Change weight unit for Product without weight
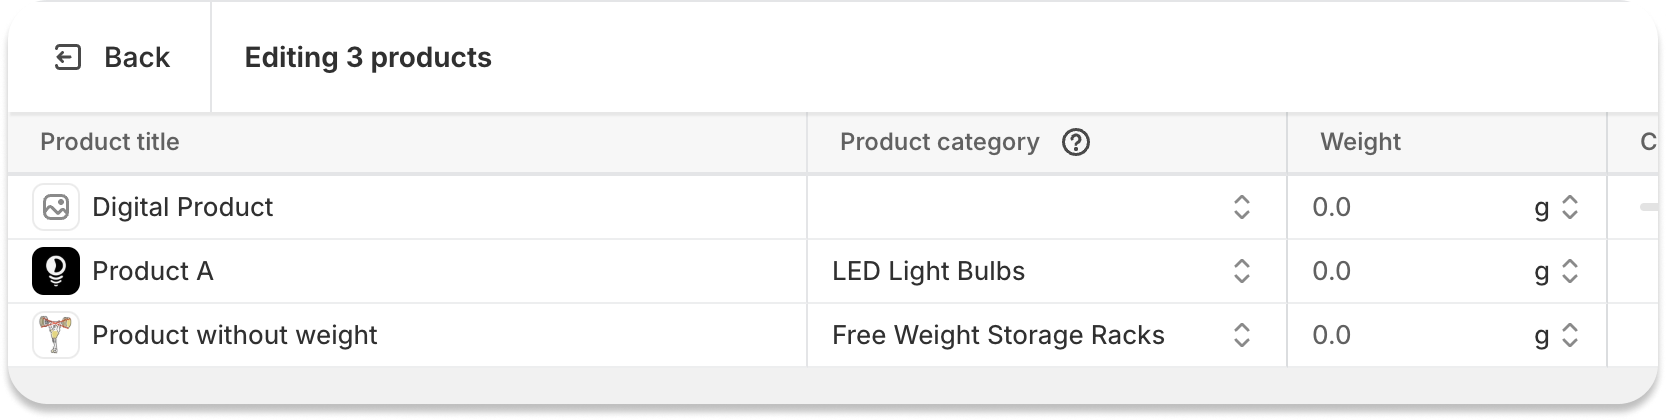 click(1557, 335)
